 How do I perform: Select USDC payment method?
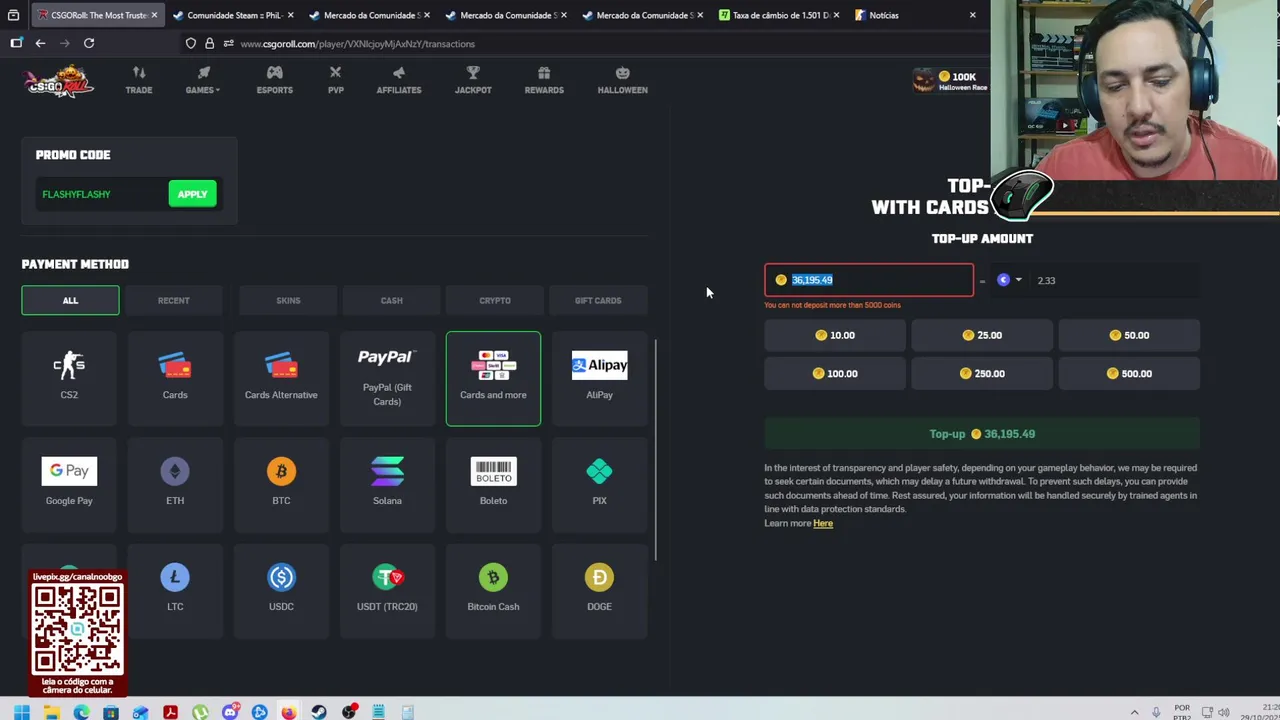point(281,590)
